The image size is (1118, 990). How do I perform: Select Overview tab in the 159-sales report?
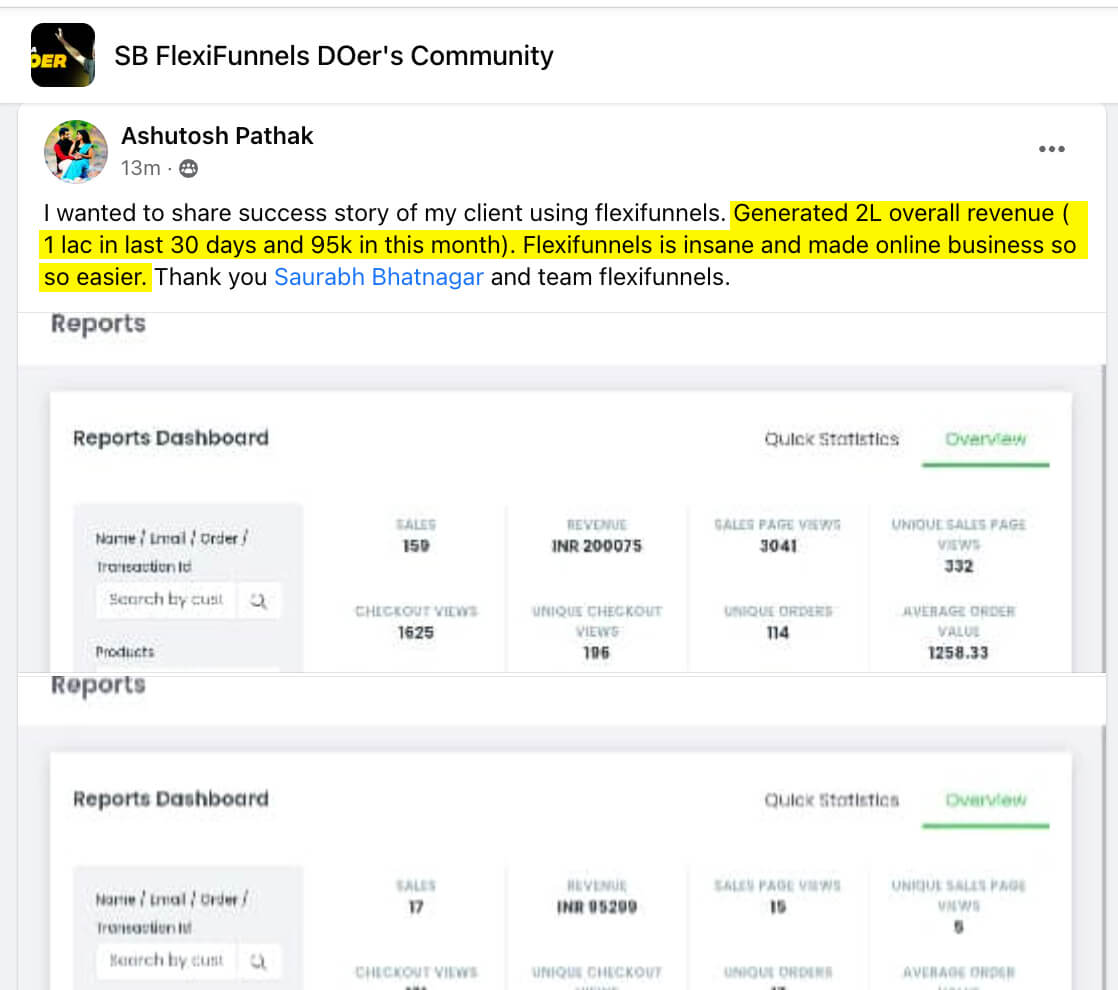[x=985, y=439]
